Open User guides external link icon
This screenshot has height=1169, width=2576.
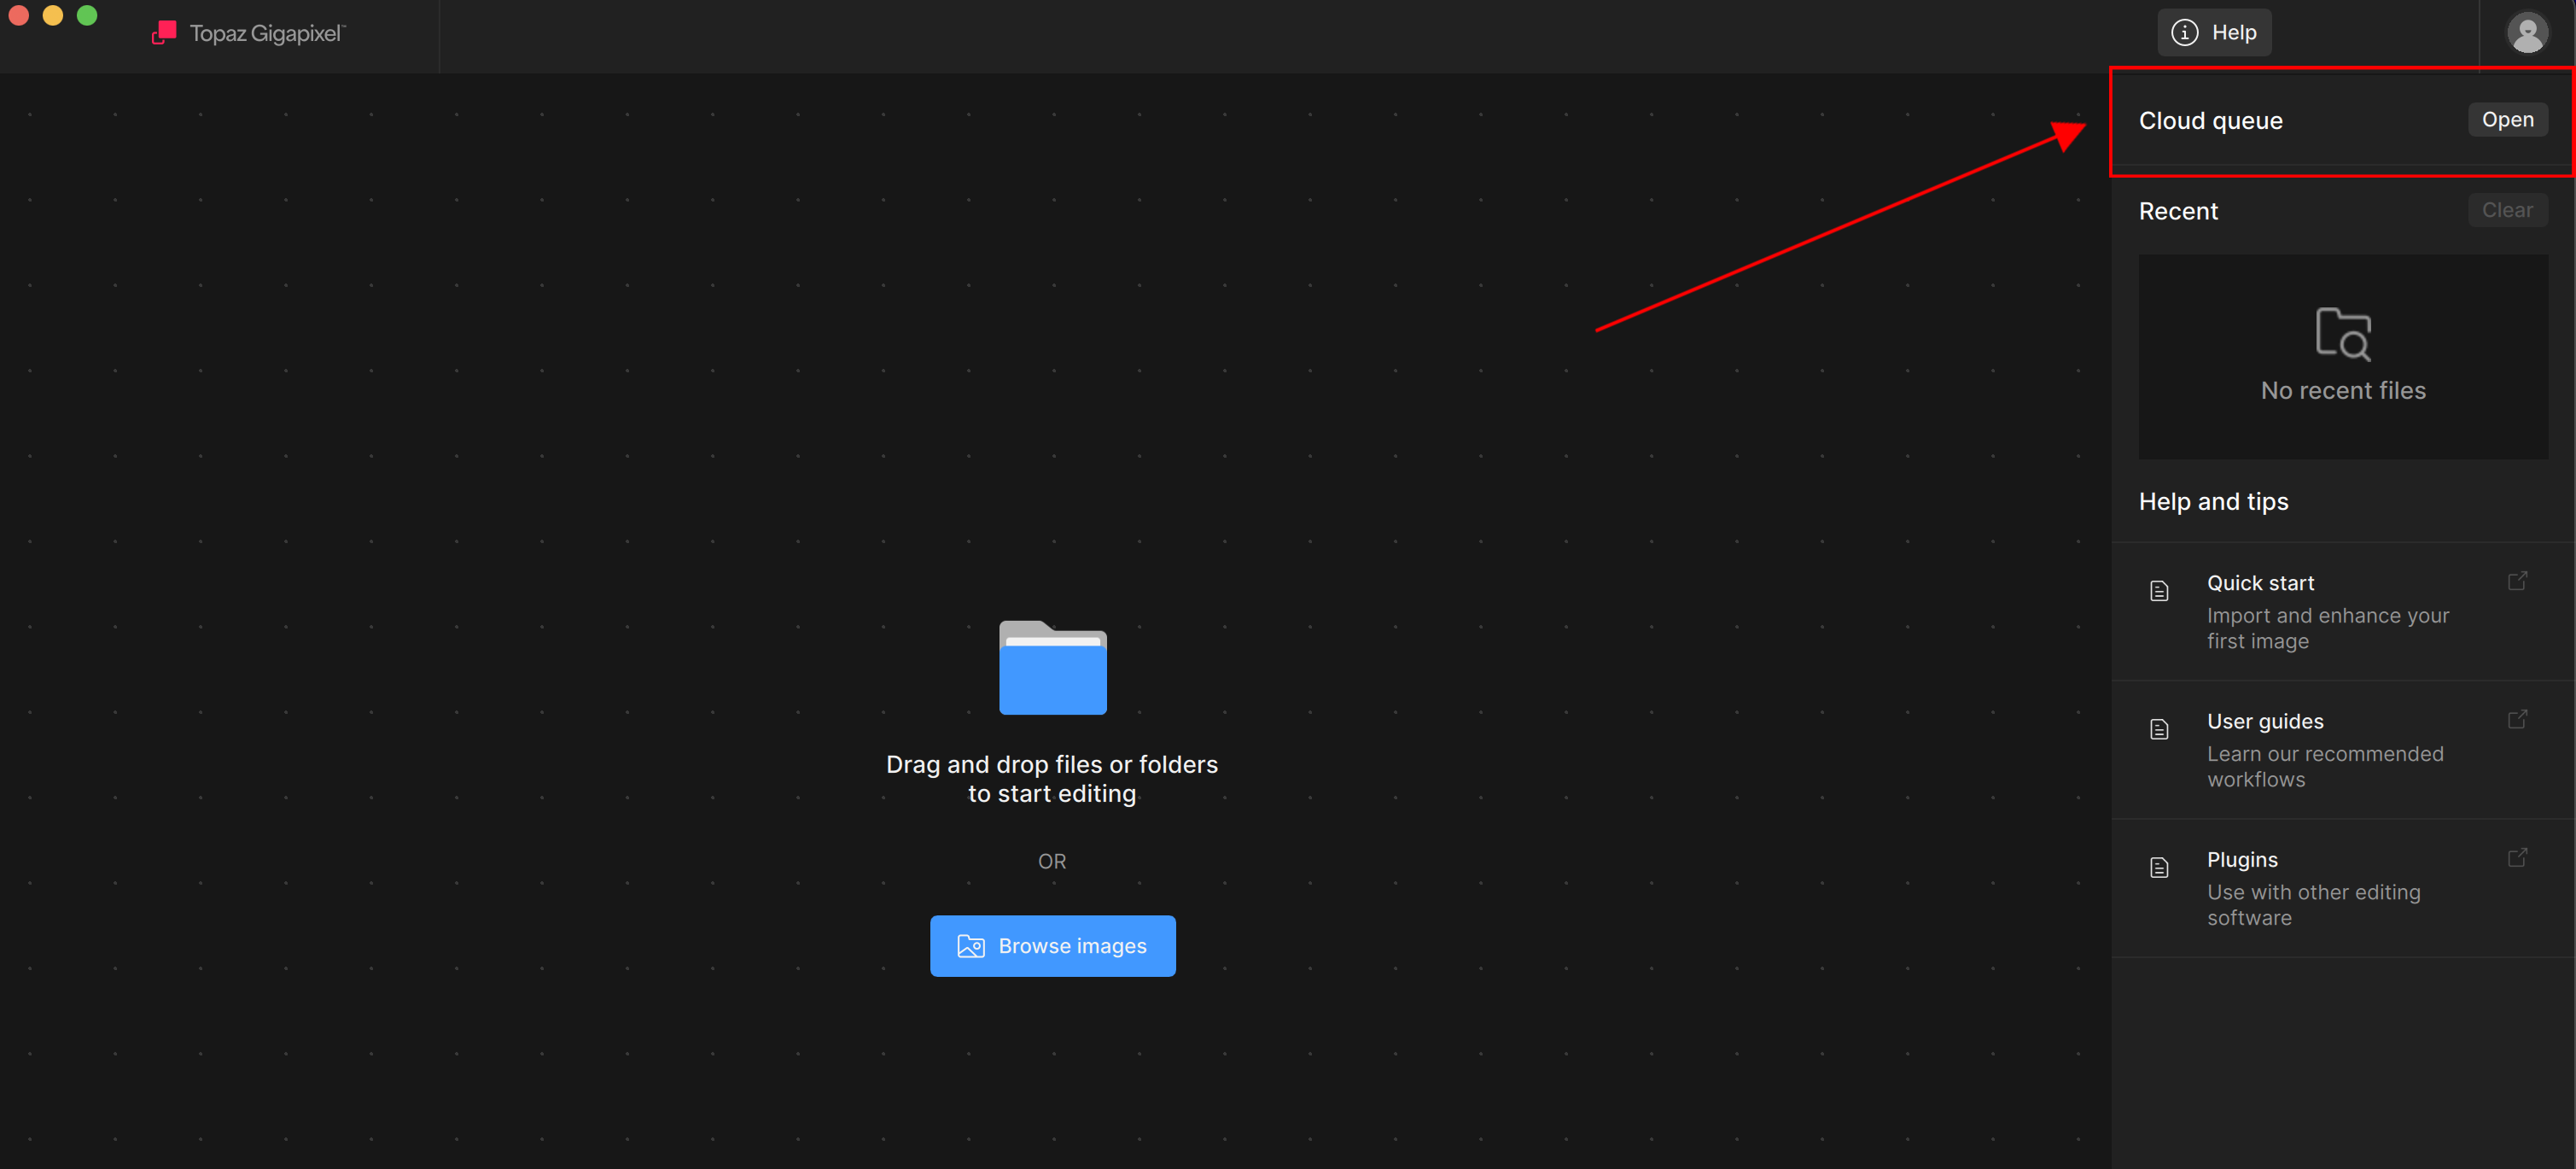(x=2517, y=719)
